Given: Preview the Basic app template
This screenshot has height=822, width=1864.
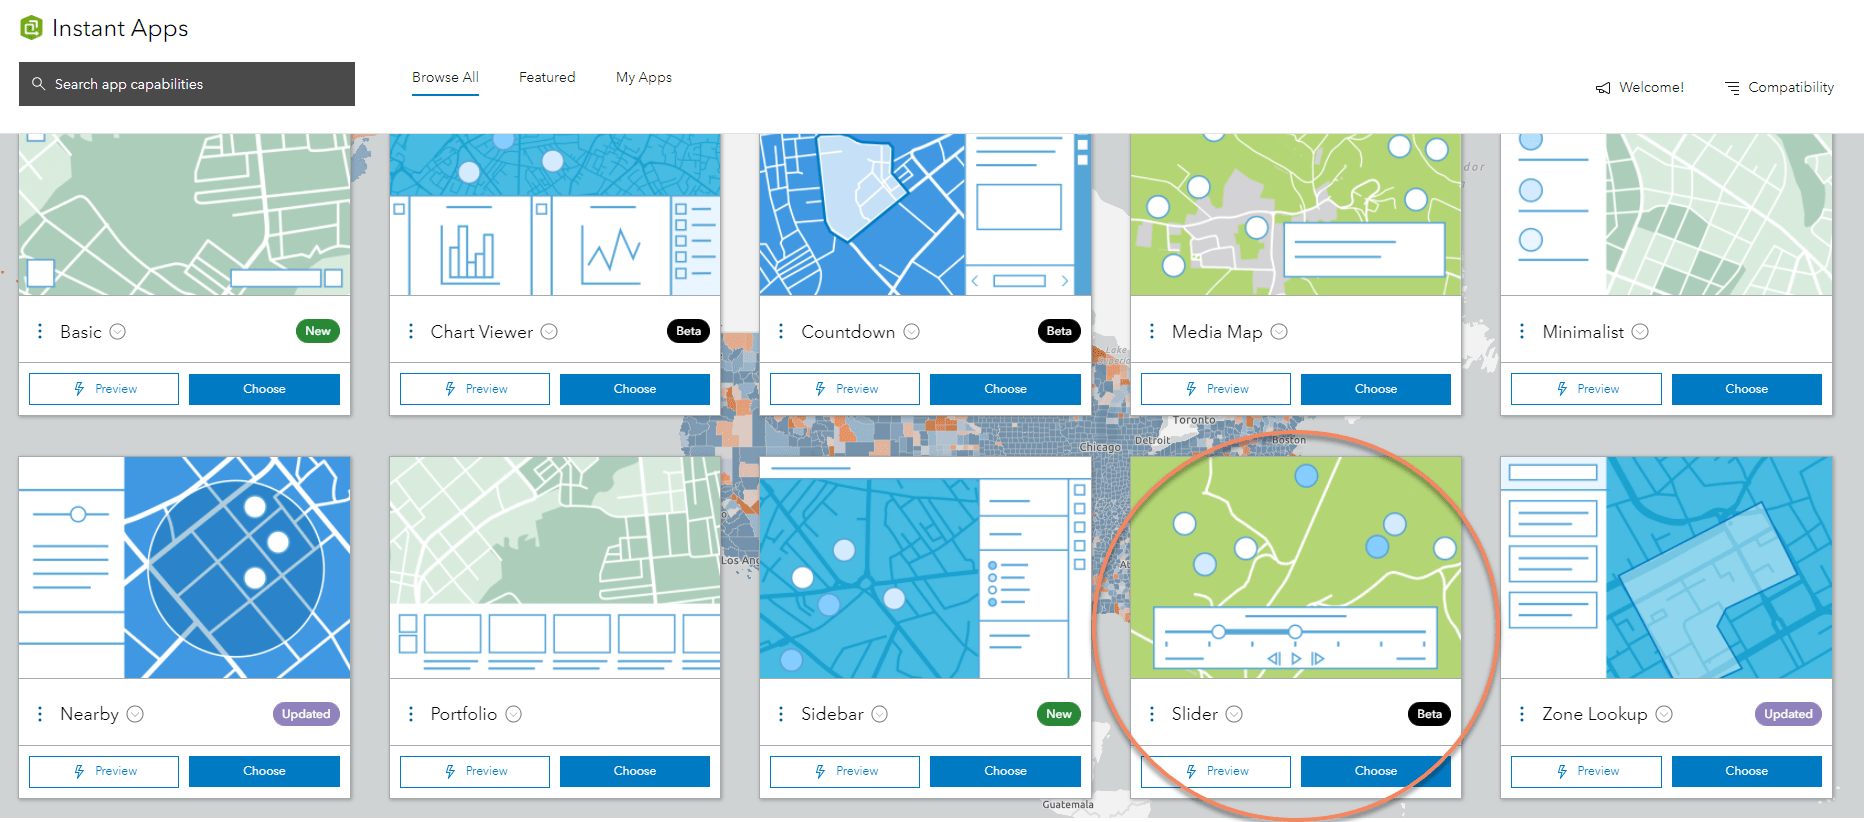Looking at the screenshot, I should pyautogui.click(x=104, y=389).
